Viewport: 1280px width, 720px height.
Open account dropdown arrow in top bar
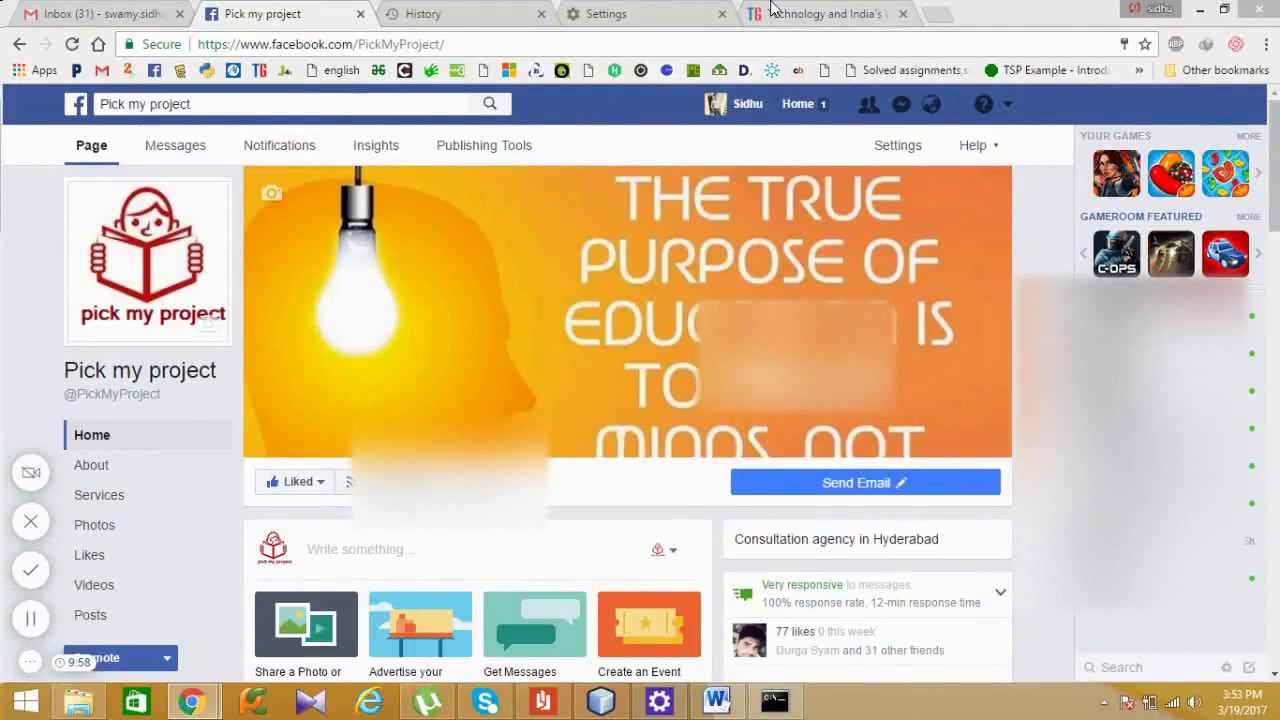[1007, 104]
